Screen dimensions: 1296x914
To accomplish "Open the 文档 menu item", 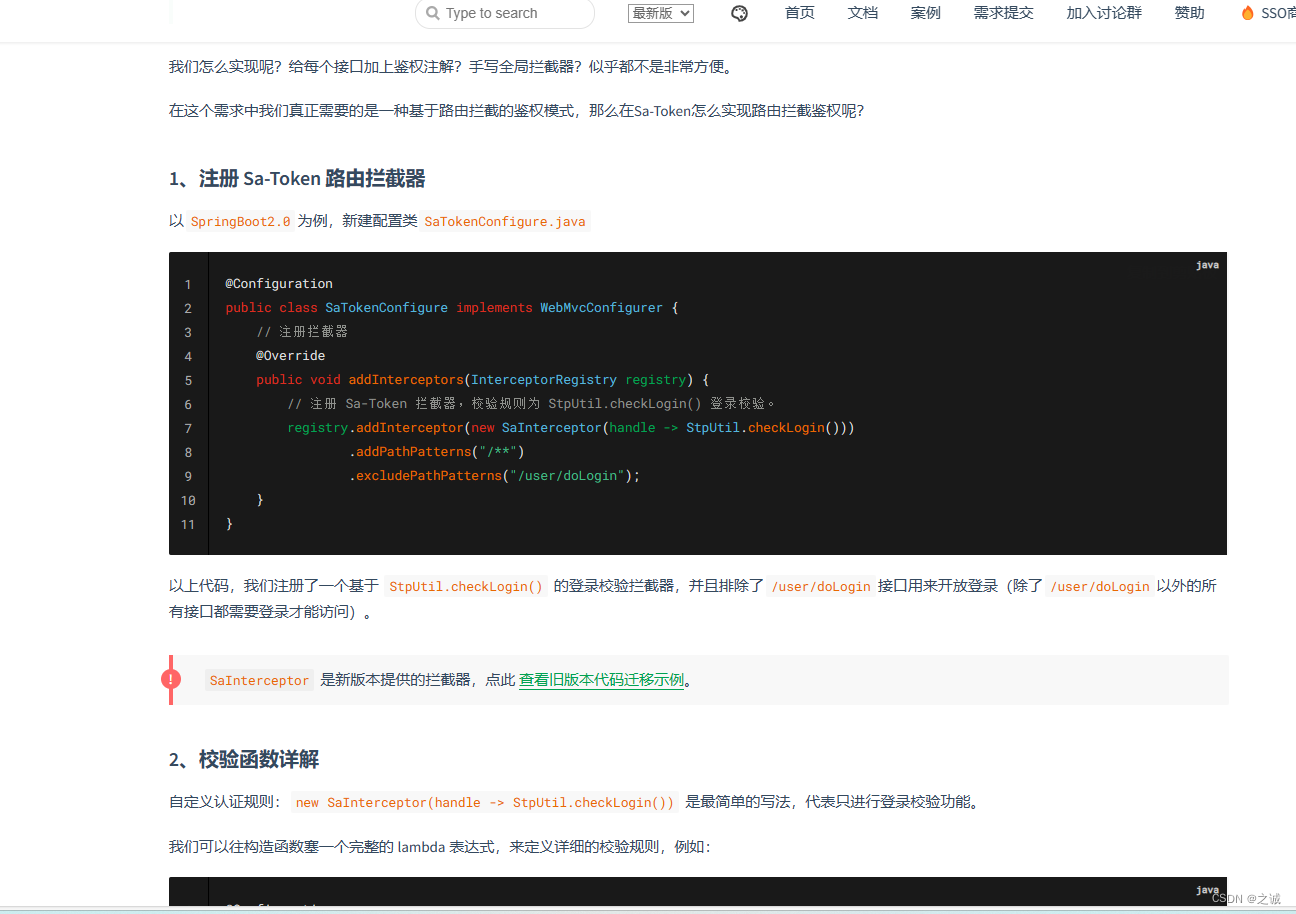I will click(x=863, y=13).
